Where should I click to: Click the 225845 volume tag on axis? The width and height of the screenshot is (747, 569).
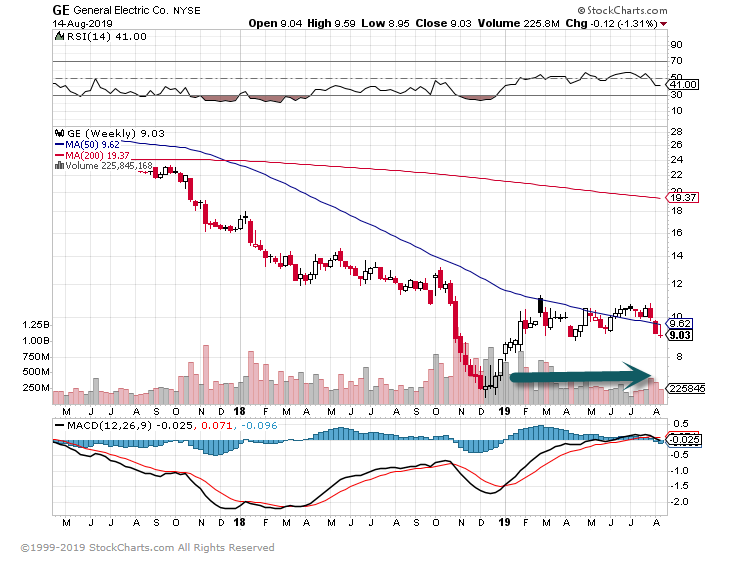[x=686, y=388]
